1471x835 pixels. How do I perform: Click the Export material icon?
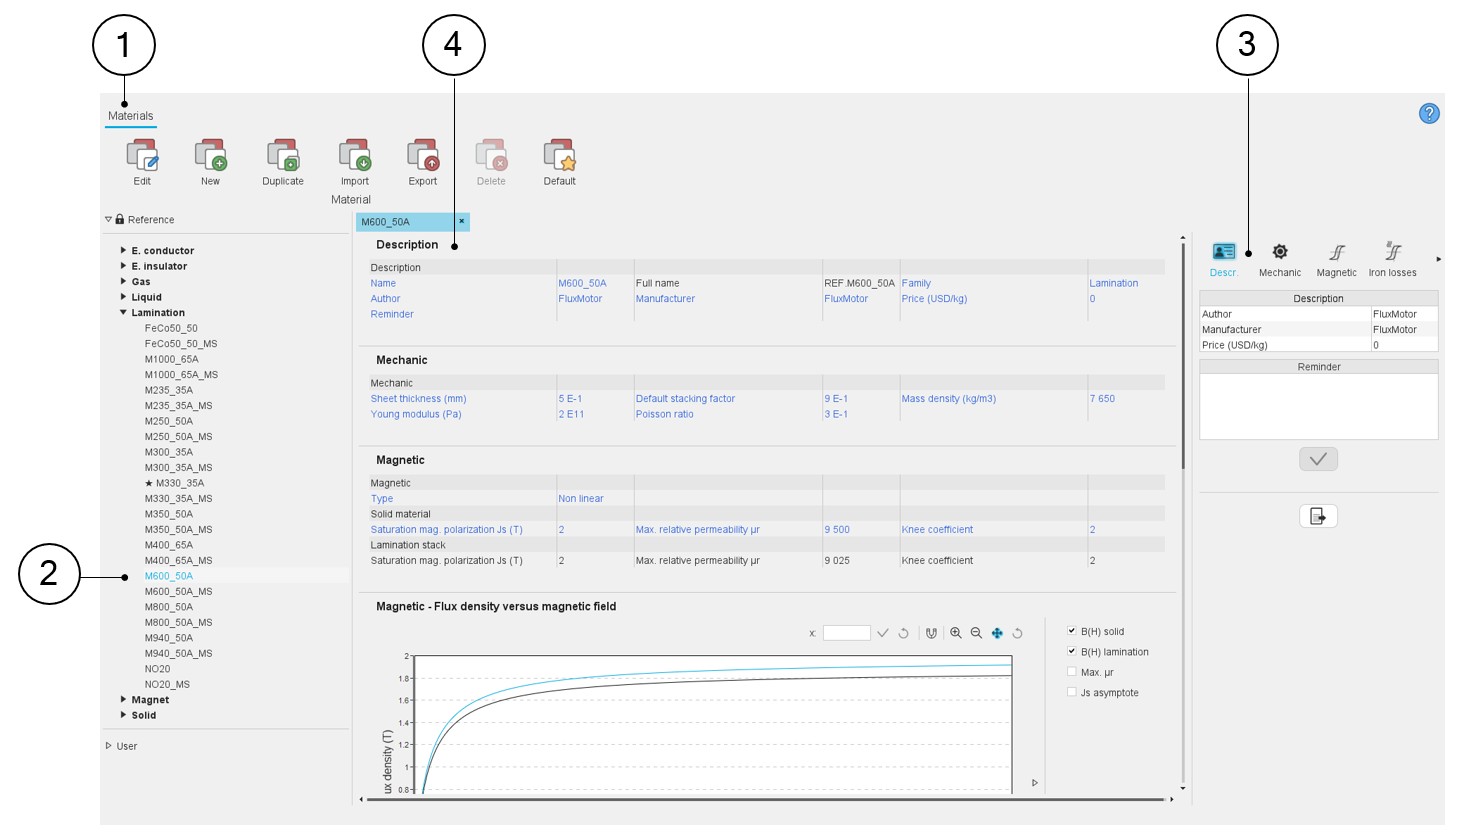click(423, 157)
